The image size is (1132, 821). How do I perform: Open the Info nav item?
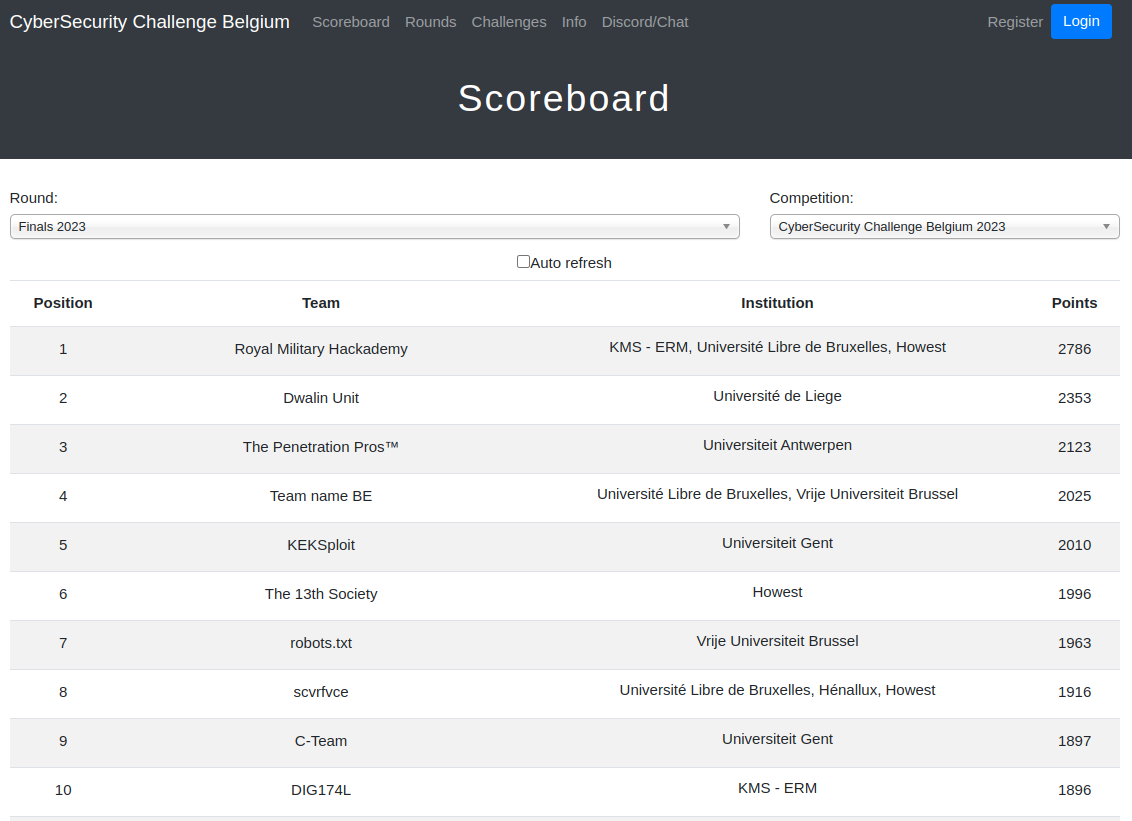[x=574, y=22]
